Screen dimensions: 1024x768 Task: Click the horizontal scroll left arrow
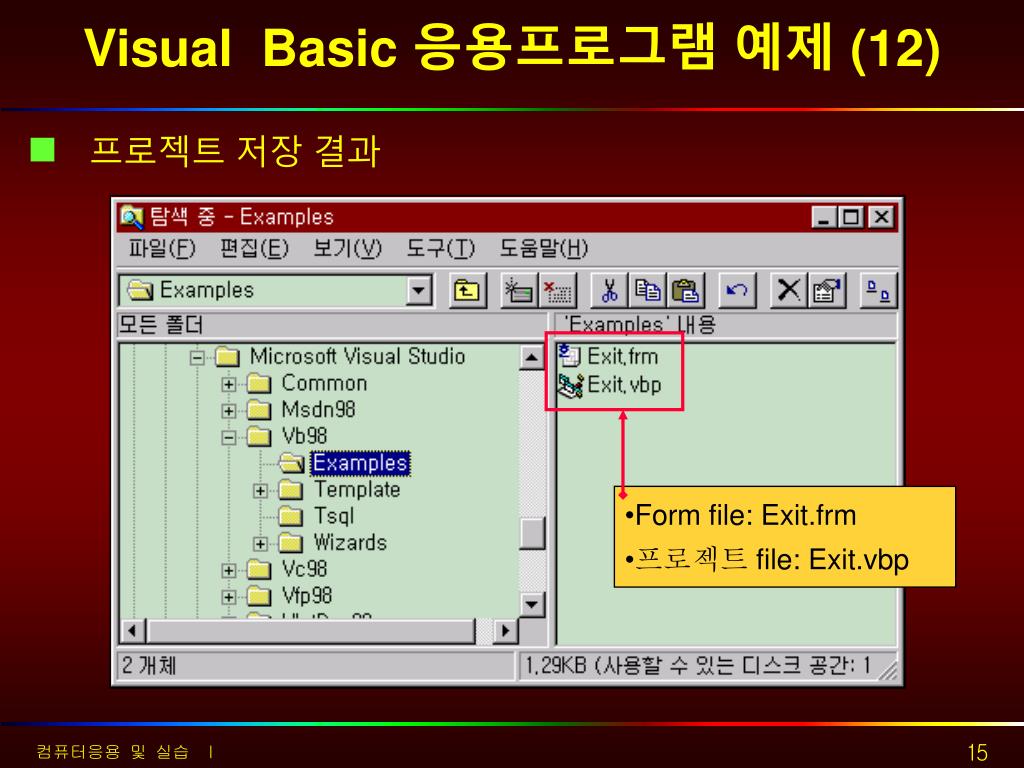tap(133, 631)
